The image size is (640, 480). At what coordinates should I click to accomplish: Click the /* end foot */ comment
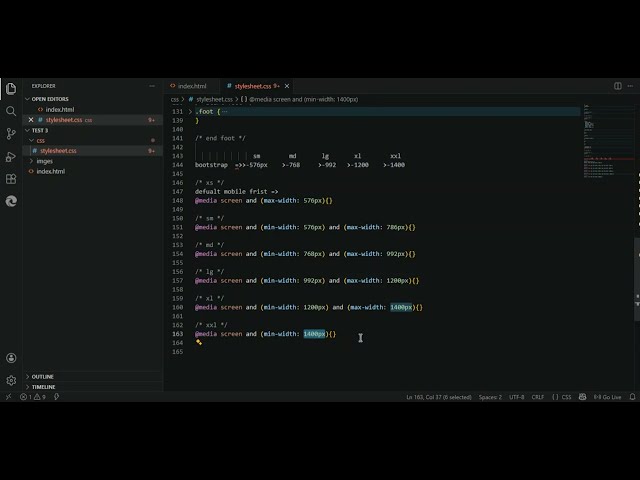click(220, 138)
